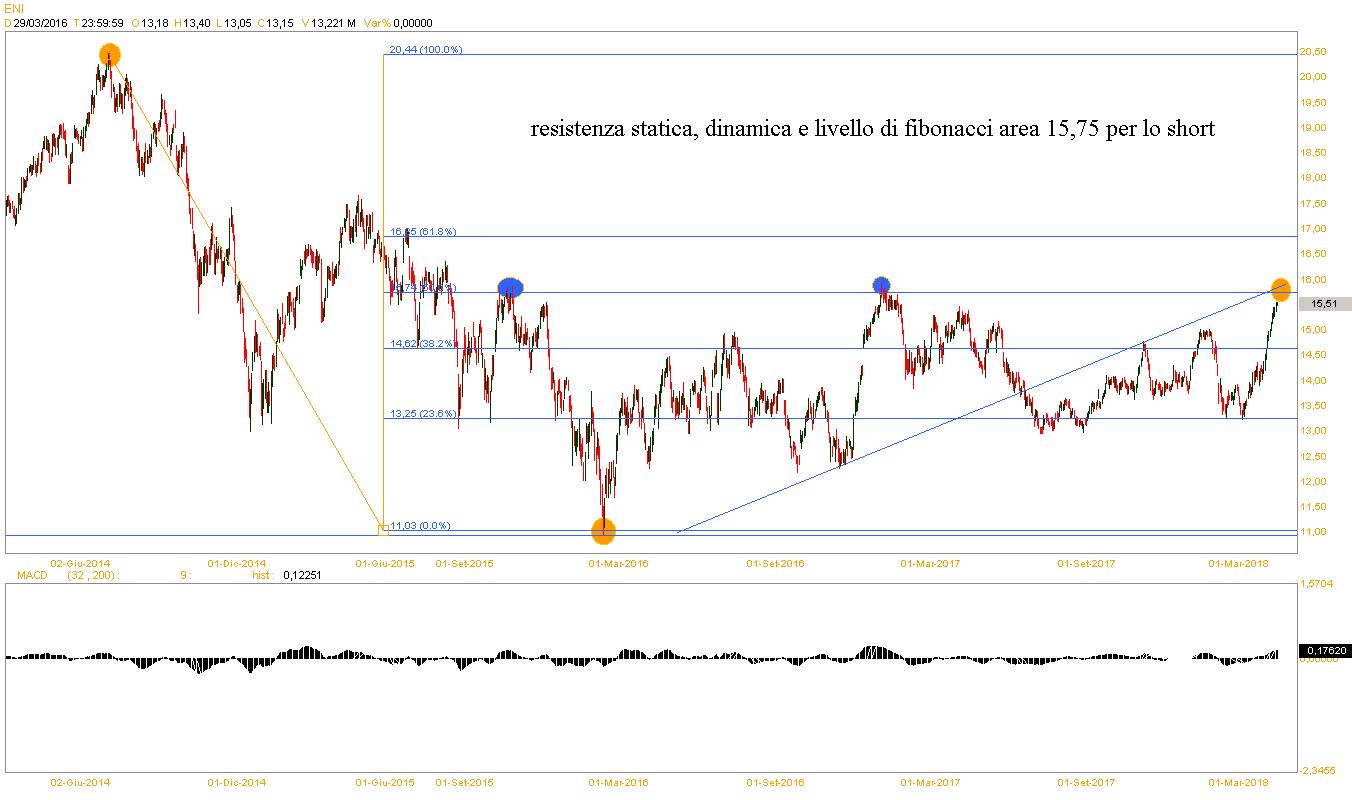Click the 11,03 (0.0%) Fibonacci label
Viewport: 1352px width, 800px height.
(420, 525)
